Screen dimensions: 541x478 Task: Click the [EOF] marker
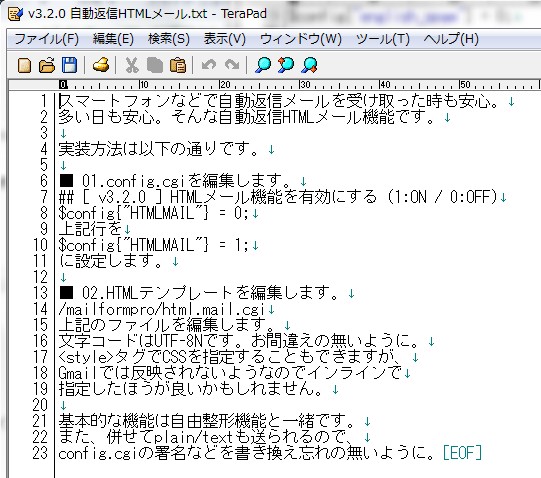tap(462, 453)
